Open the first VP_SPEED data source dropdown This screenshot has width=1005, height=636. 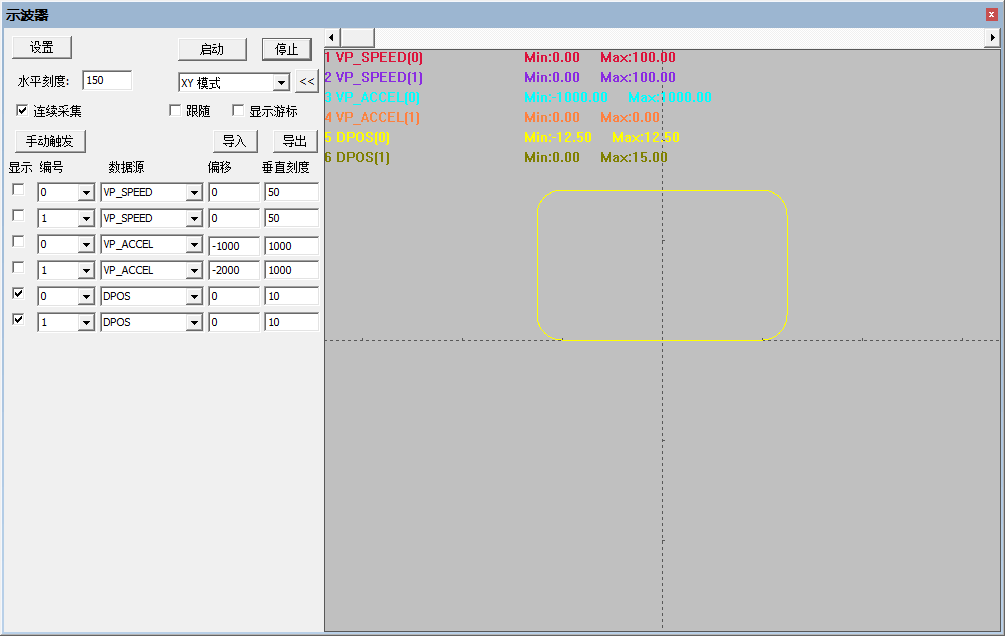coord(191,192)
